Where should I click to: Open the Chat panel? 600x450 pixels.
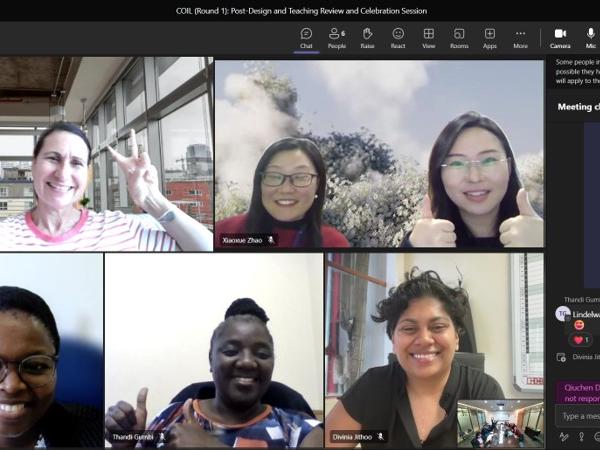pyautogui.click(x=306, y=38)
